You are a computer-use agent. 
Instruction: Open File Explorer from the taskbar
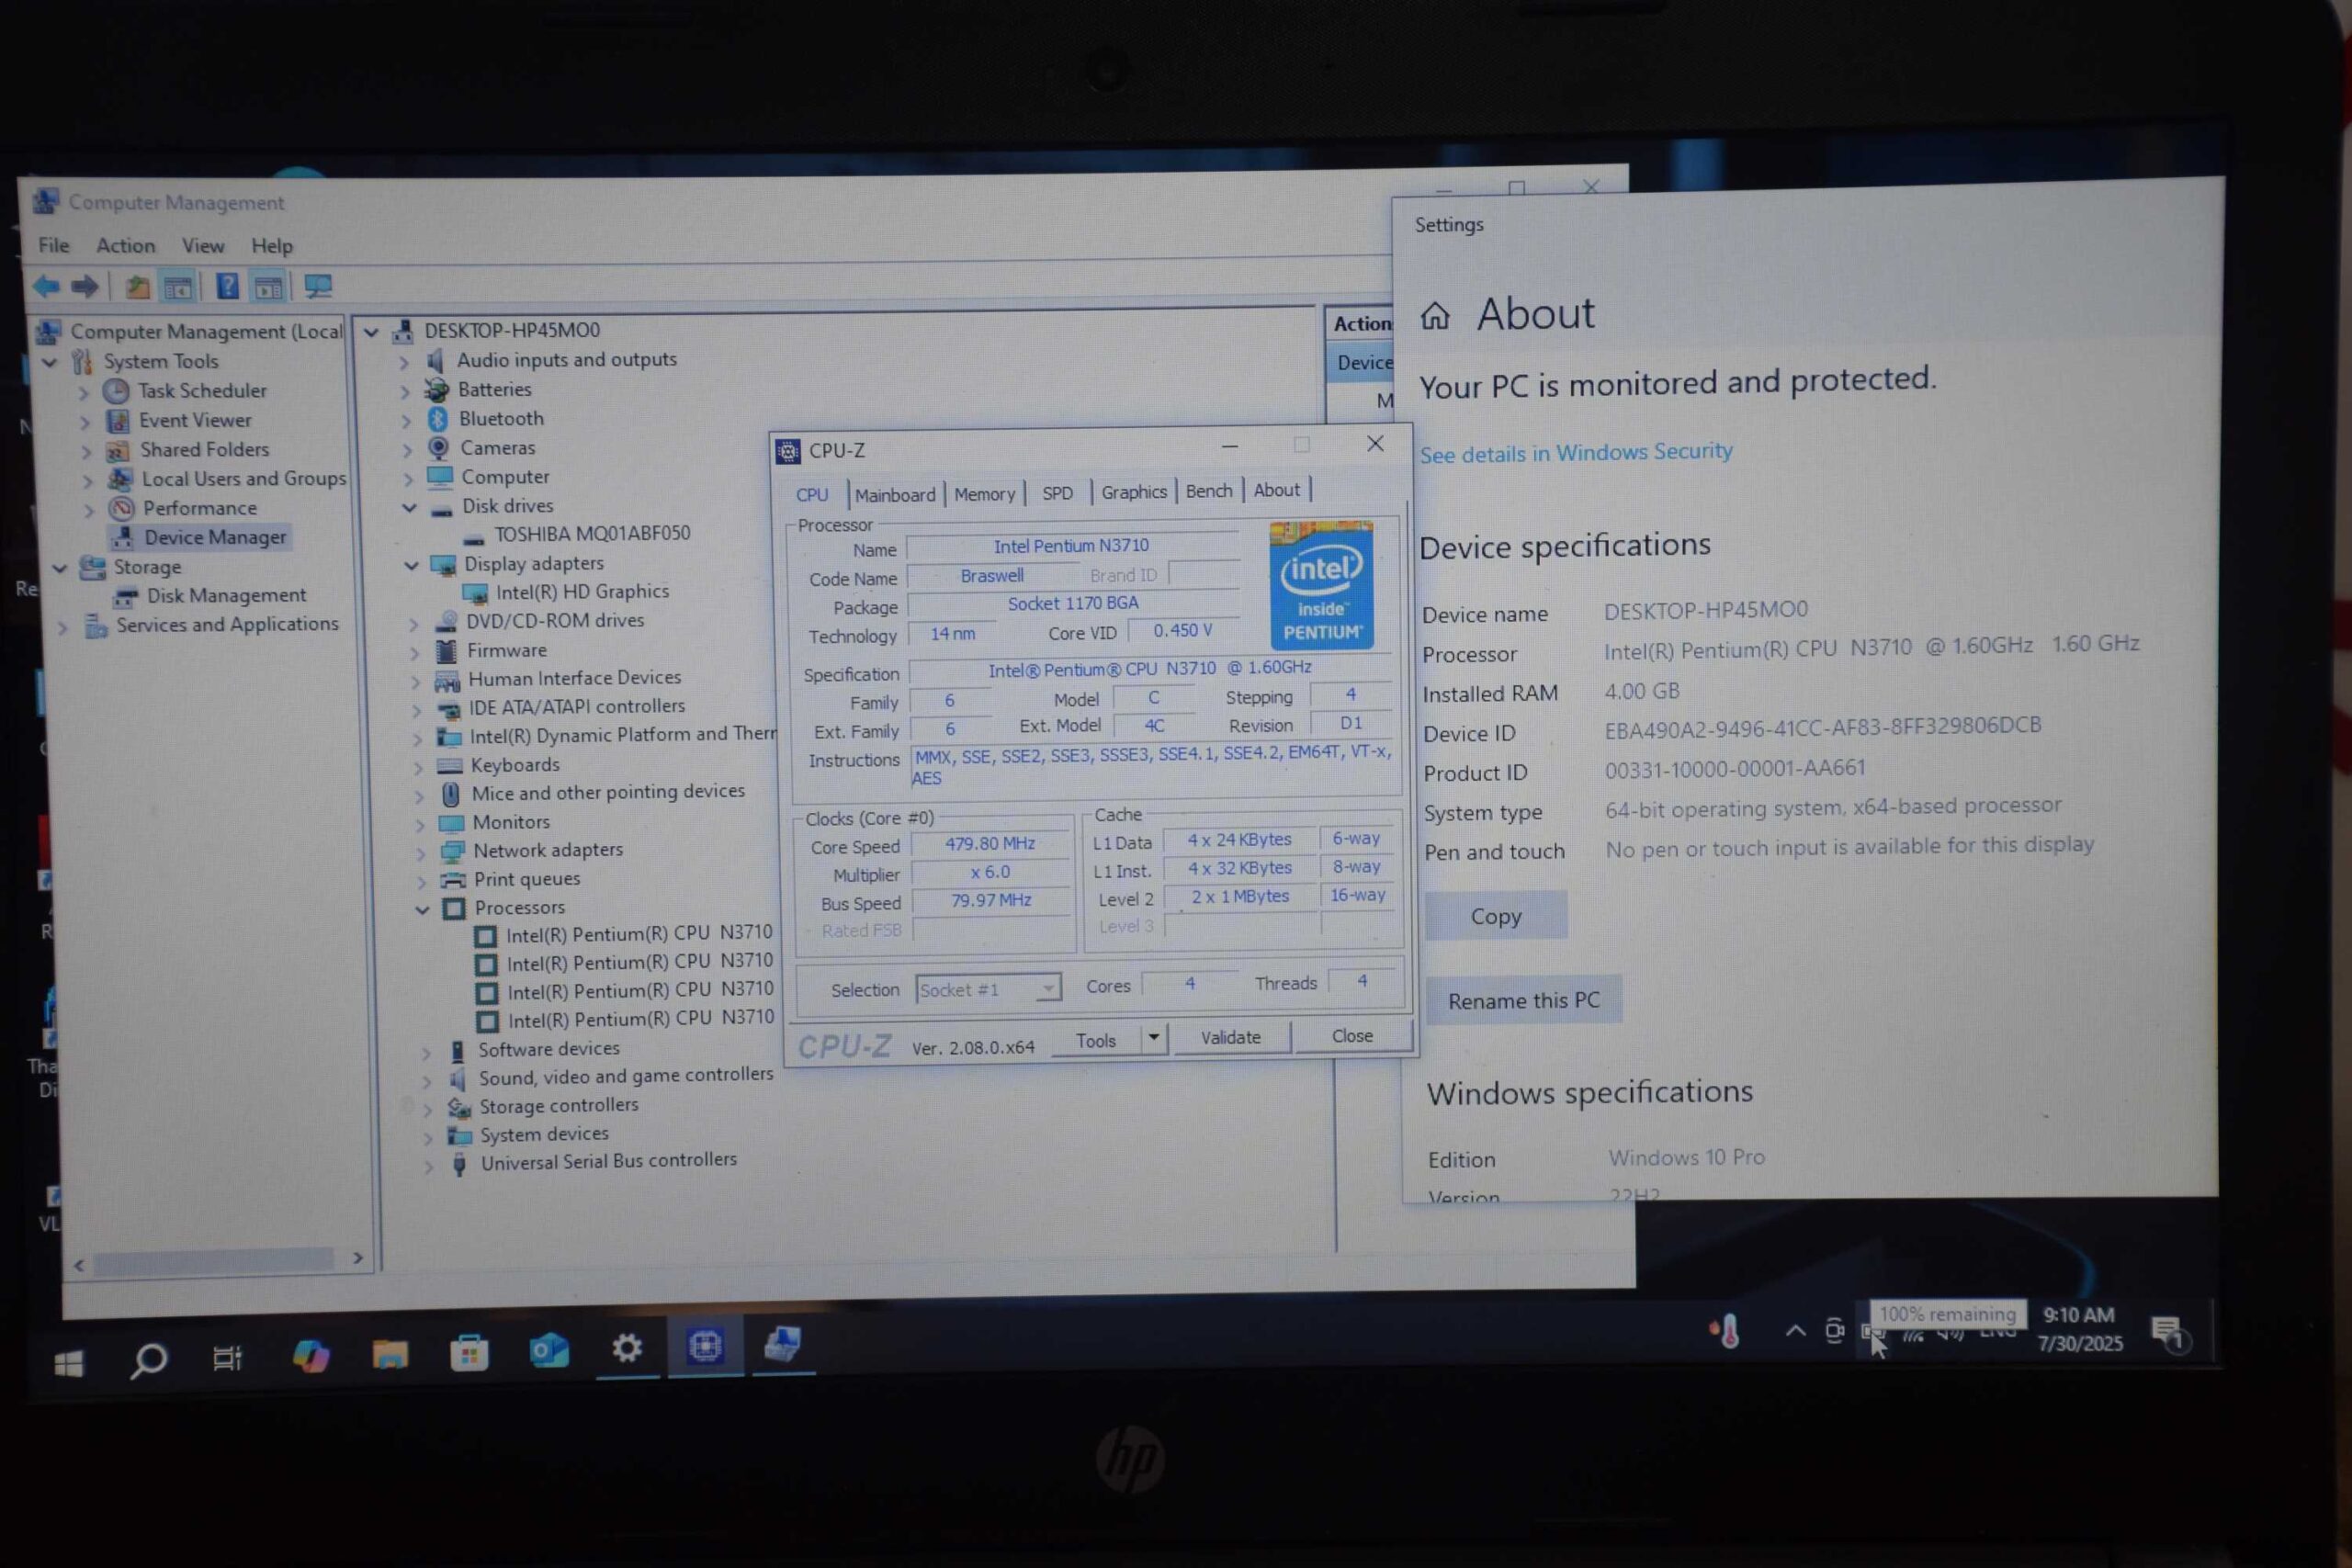point(389,1354)
